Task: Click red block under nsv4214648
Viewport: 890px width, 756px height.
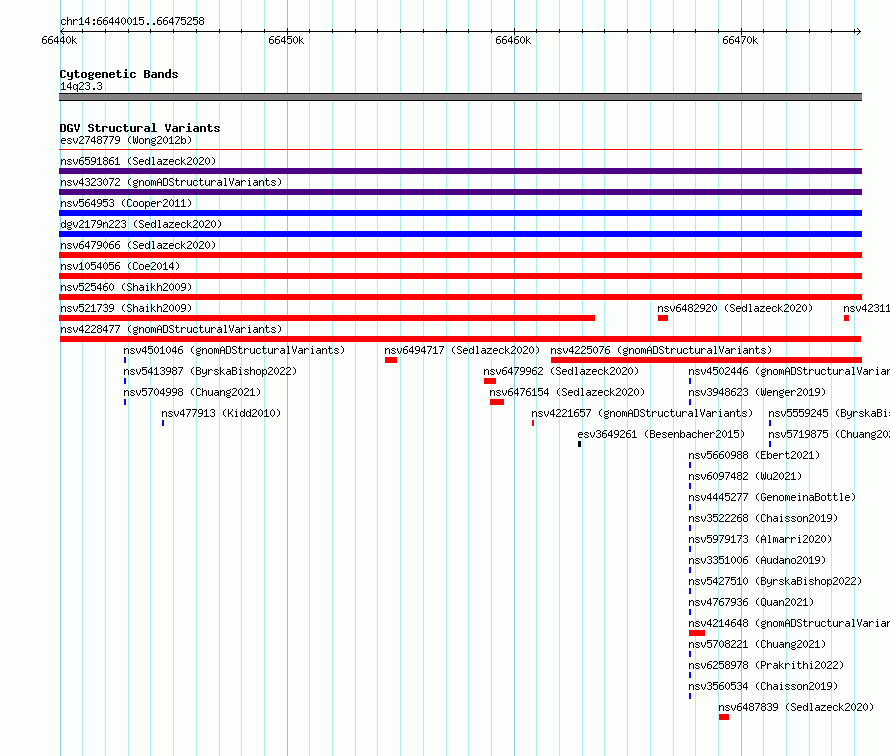Action: (697, 633)
